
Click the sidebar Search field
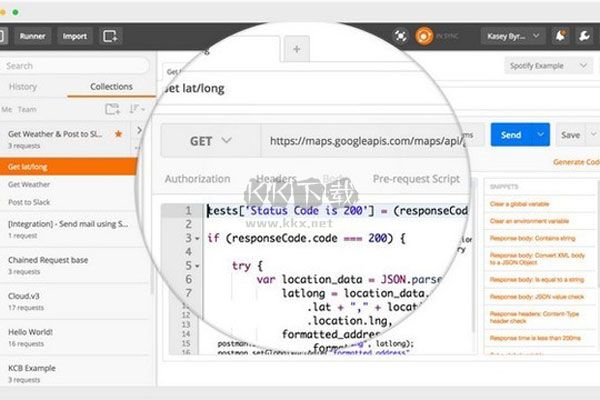(x=75, y=66)
